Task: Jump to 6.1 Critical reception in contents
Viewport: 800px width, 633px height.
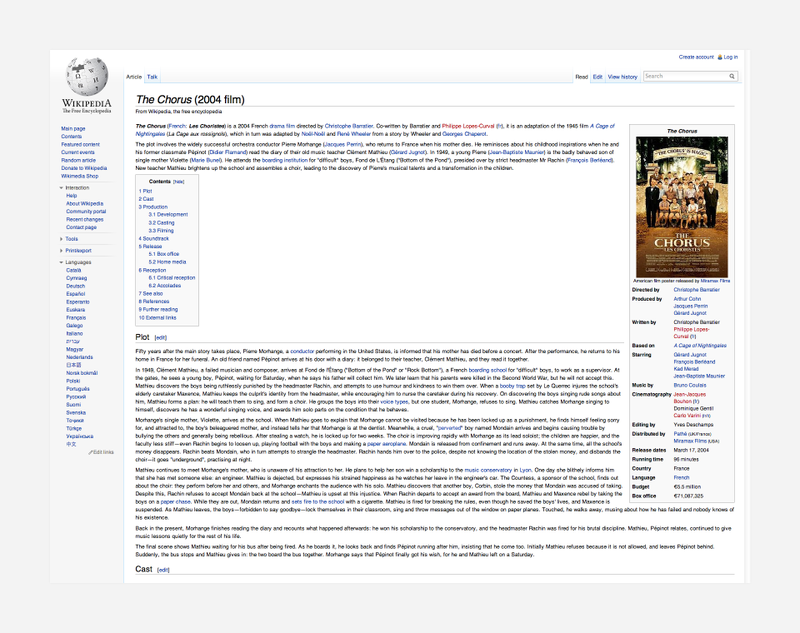Action: [172, 278]
